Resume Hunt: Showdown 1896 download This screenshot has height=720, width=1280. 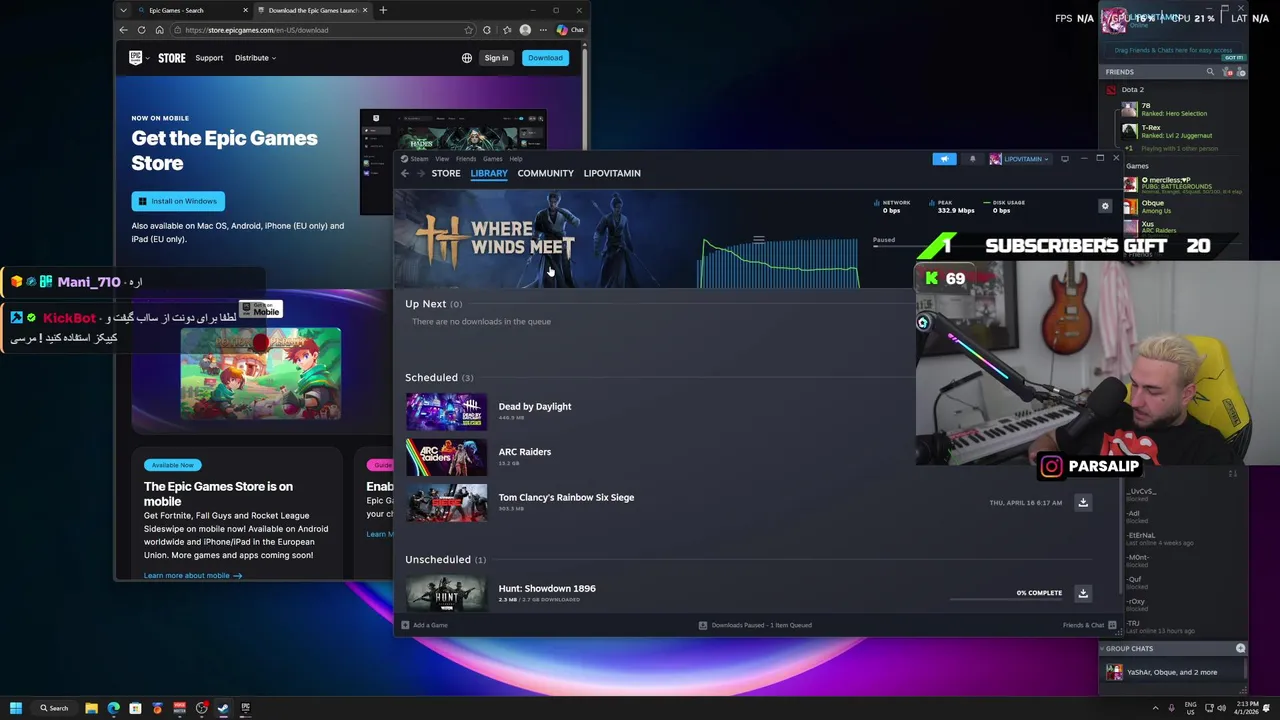click(x=1083, y=593)
